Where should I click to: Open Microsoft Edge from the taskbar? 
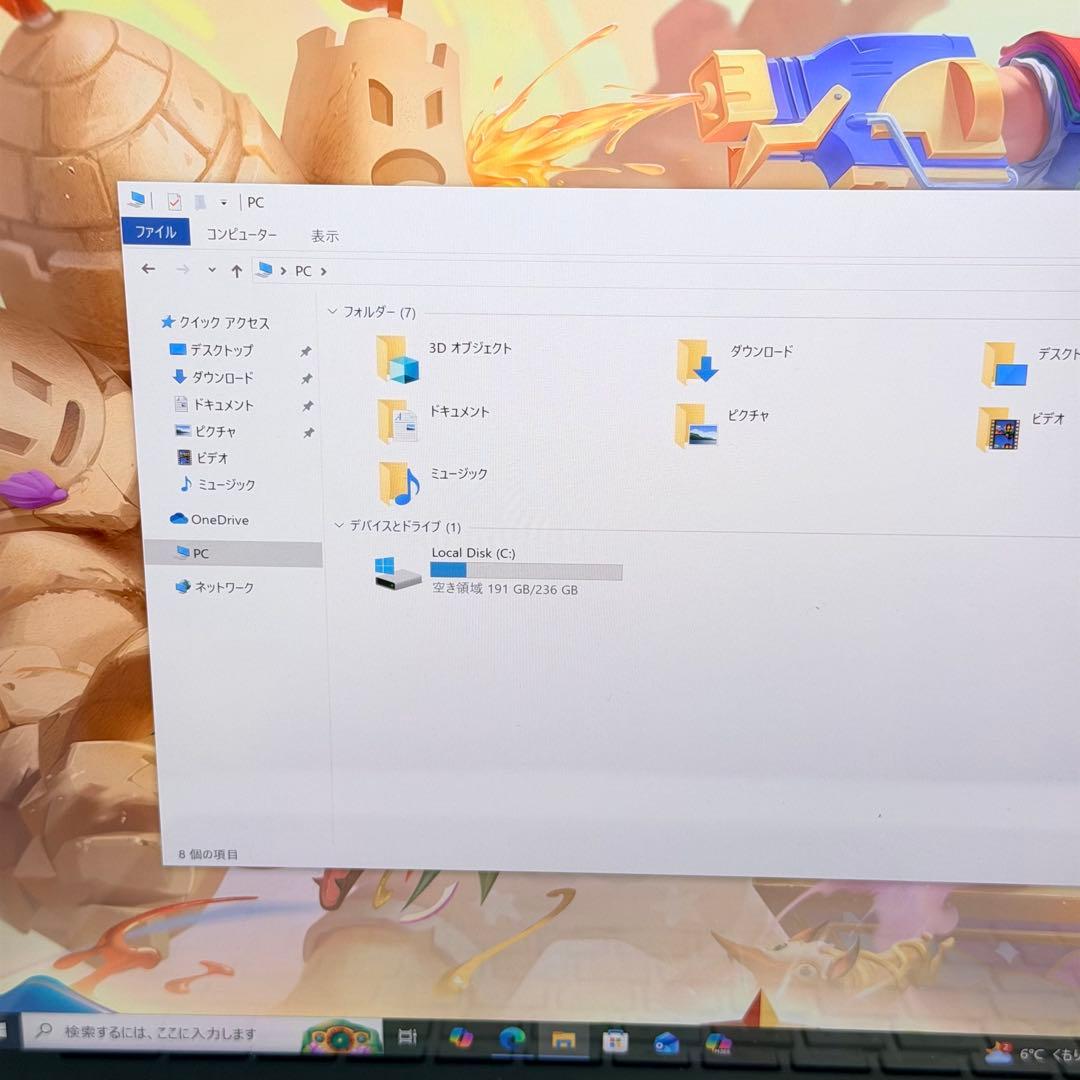pyautogui.click(x=511, y=1039)
